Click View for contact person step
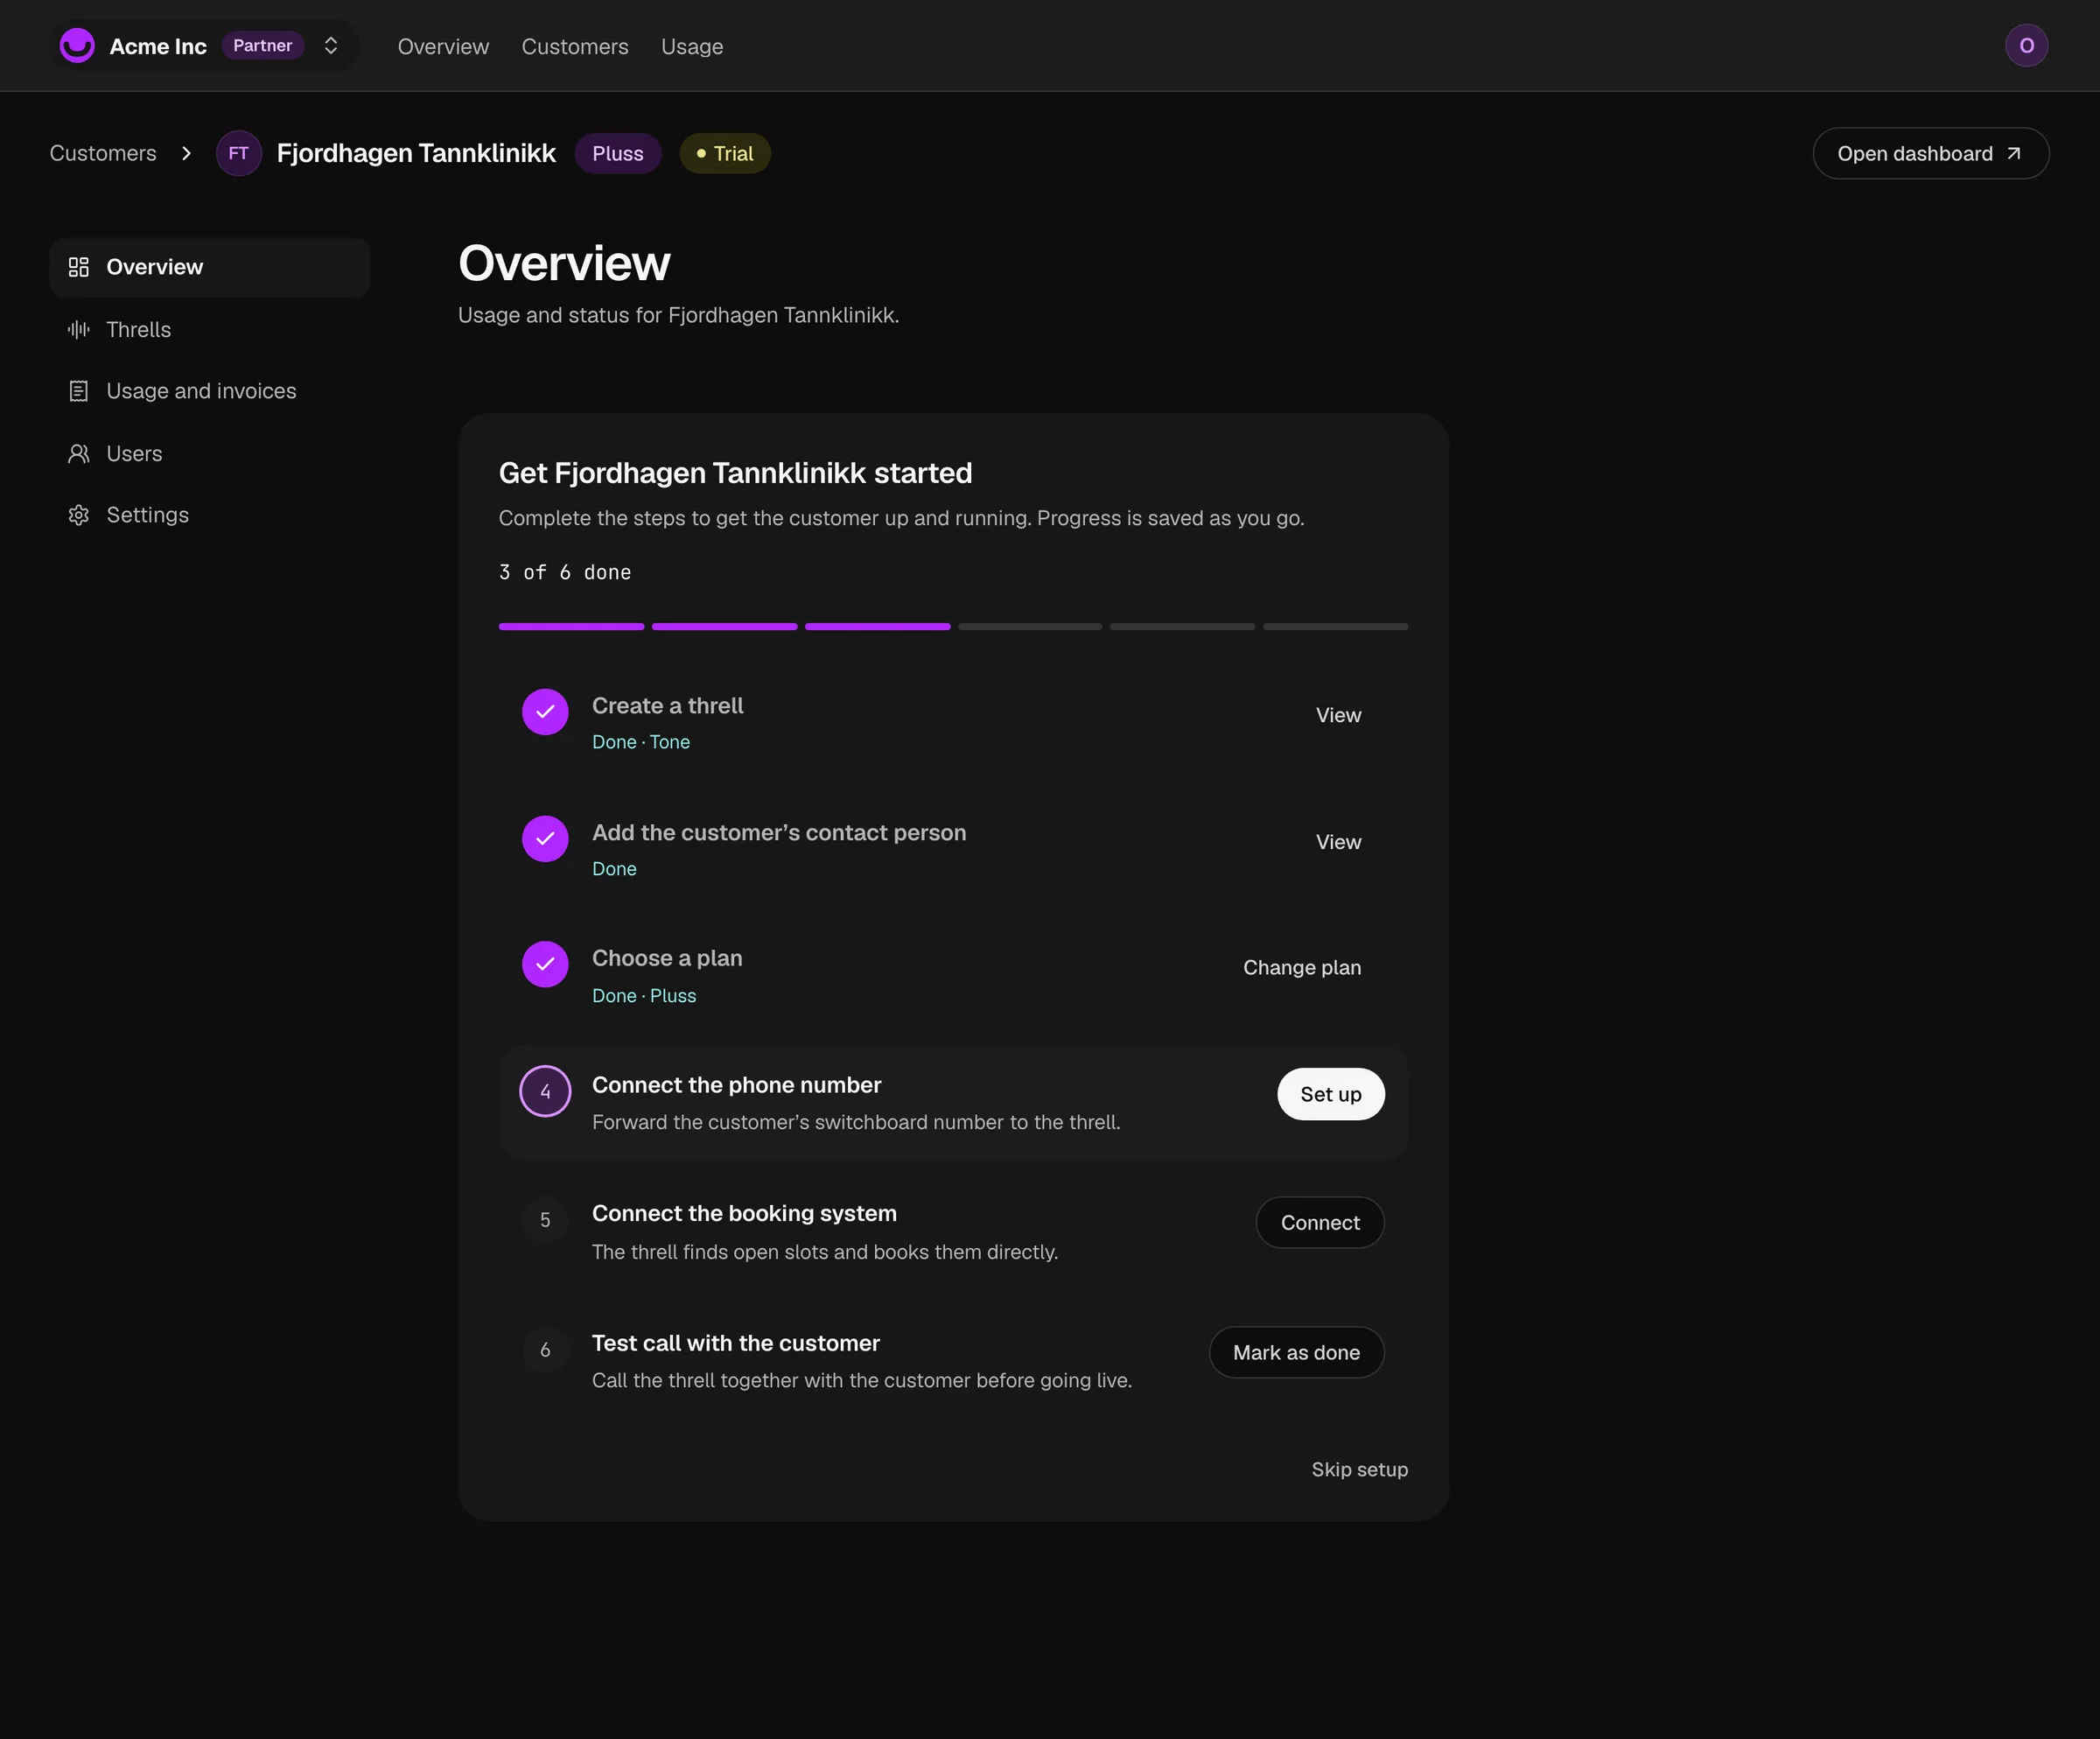This screenshot has width=2100, height=1739. [x=1338, y=842]
